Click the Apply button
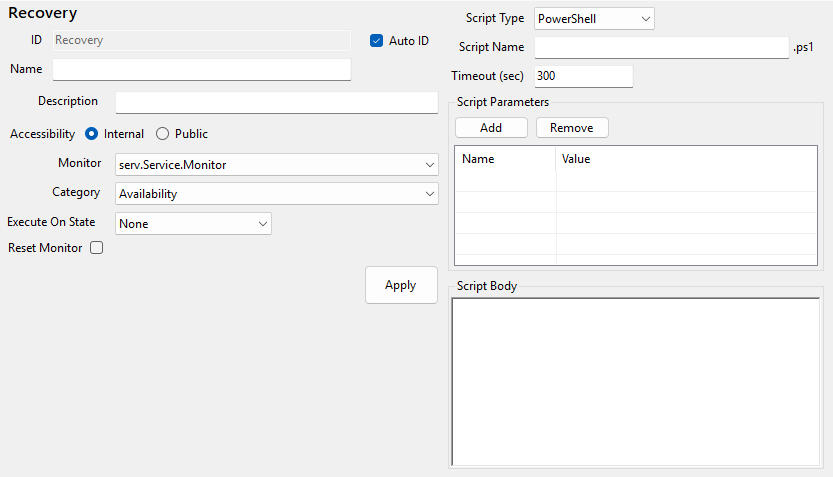 point(401,285)
